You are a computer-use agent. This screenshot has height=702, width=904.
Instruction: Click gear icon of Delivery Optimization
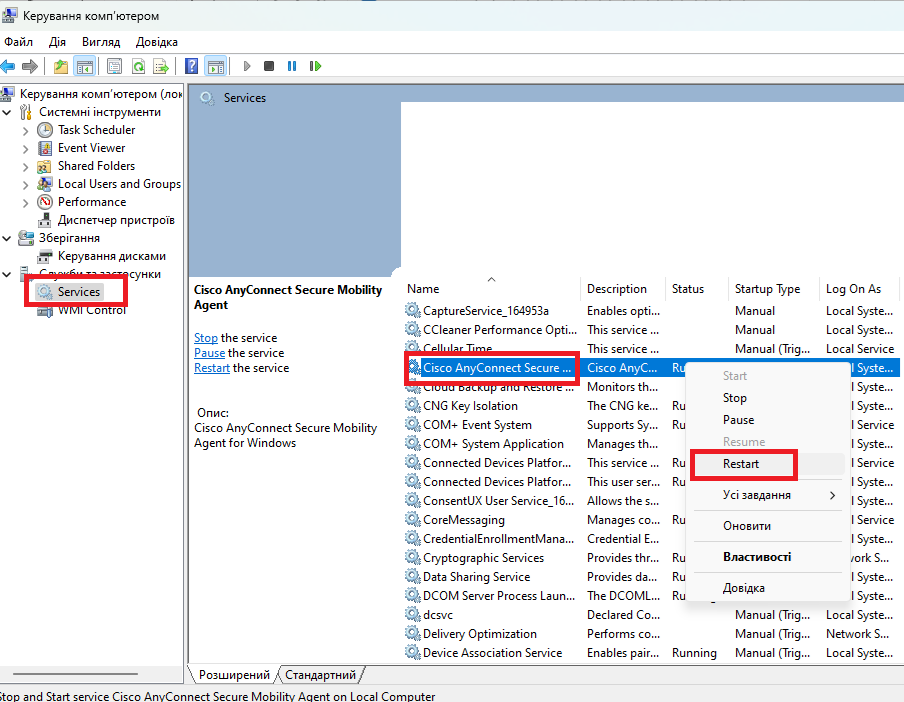point(412,633)
